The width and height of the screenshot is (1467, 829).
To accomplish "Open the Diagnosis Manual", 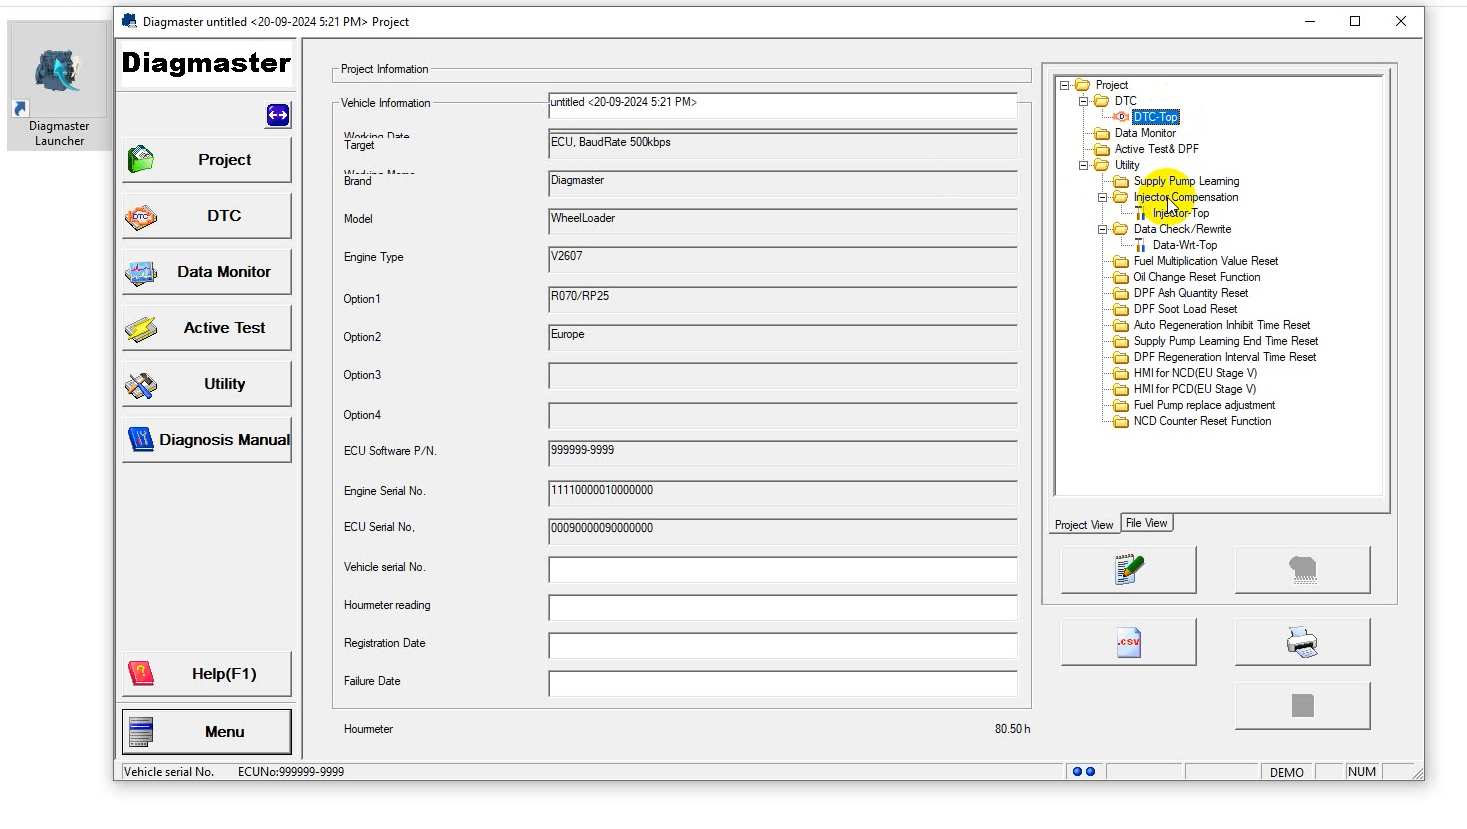I will [x=207, y=440].
